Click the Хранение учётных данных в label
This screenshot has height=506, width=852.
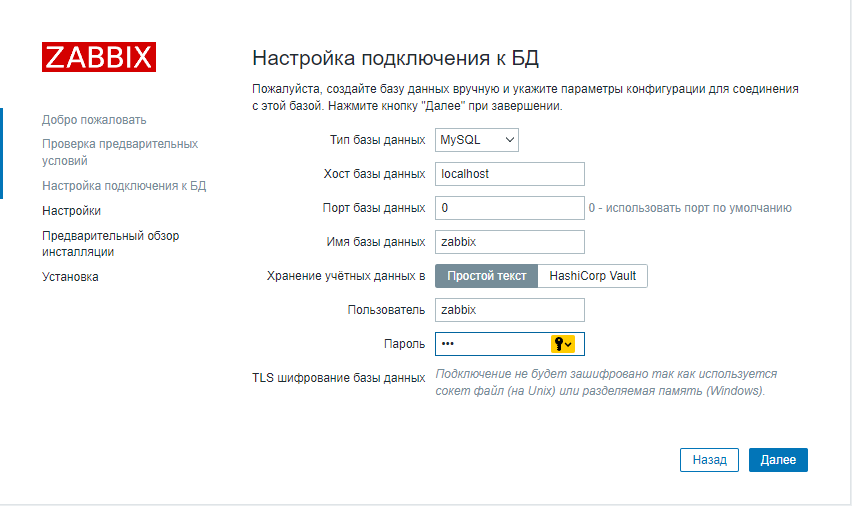[x=346, y=276]
